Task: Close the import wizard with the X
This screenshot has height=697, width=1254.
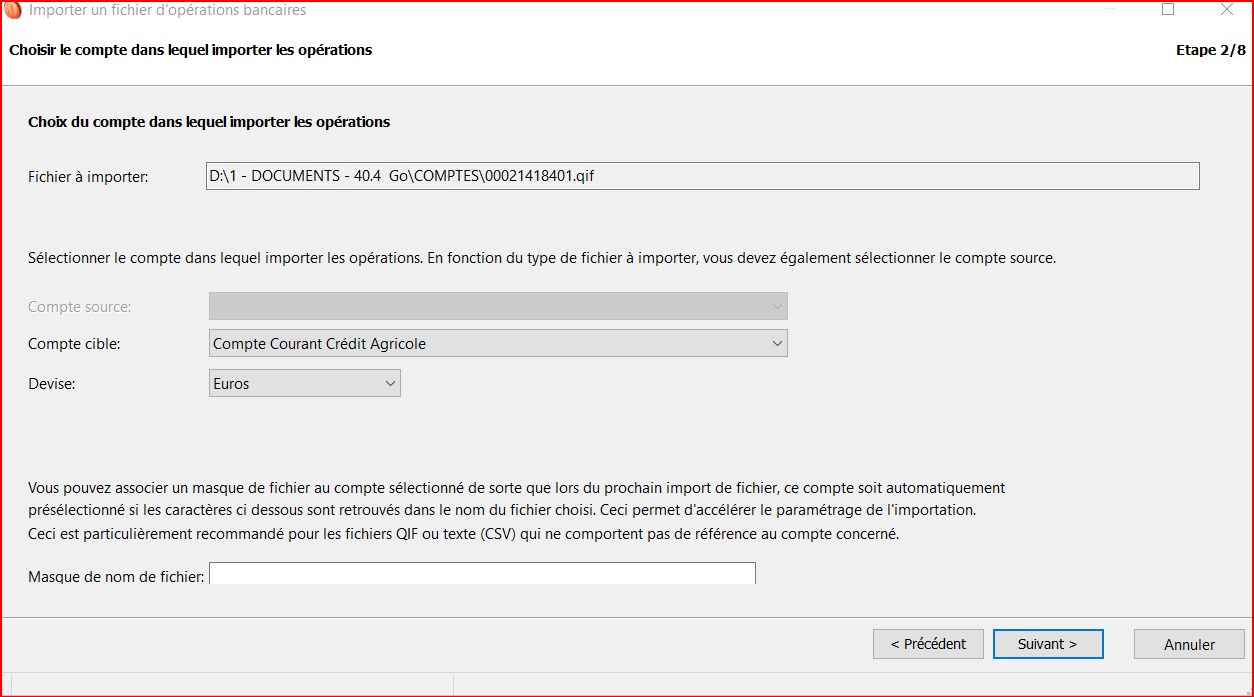Action: pyautogui.click(x=1227, y=9)
